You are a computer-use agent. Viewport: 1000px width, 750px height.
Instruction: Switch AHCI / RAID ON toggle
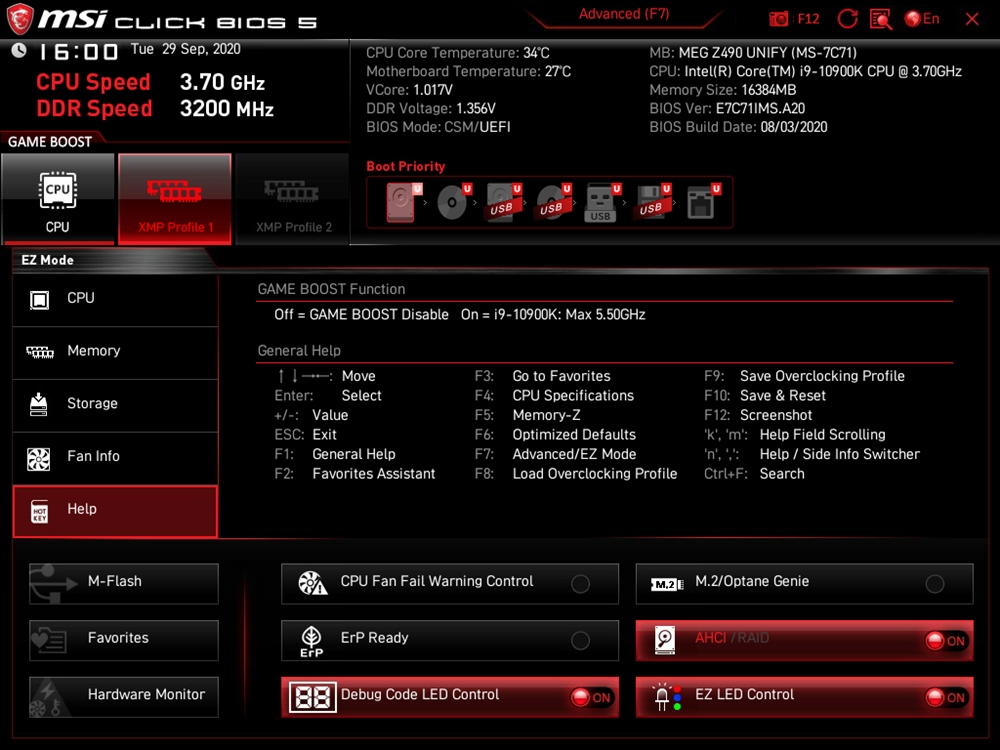[x=947, y=641]
